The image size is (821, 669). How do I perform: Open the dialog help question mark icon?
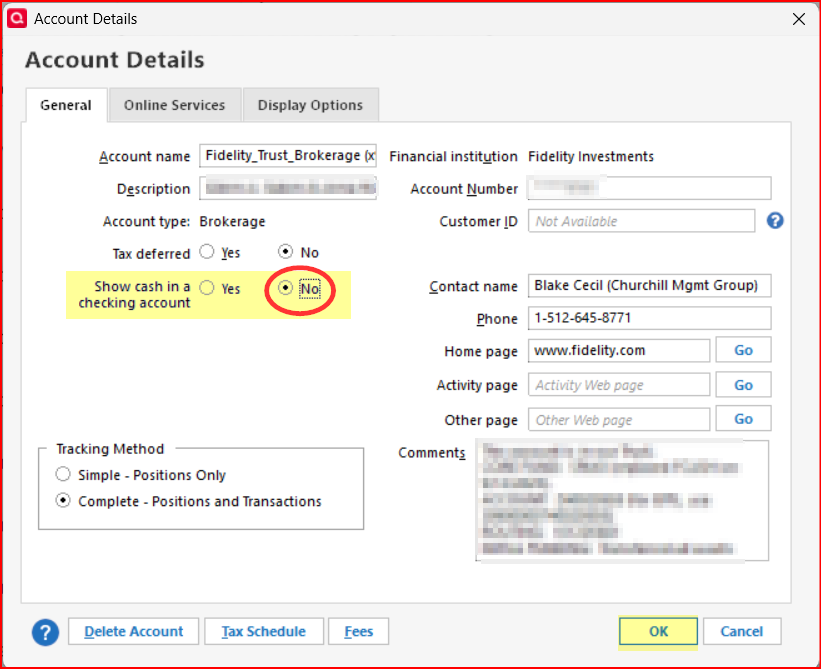[x=46, y=632]
